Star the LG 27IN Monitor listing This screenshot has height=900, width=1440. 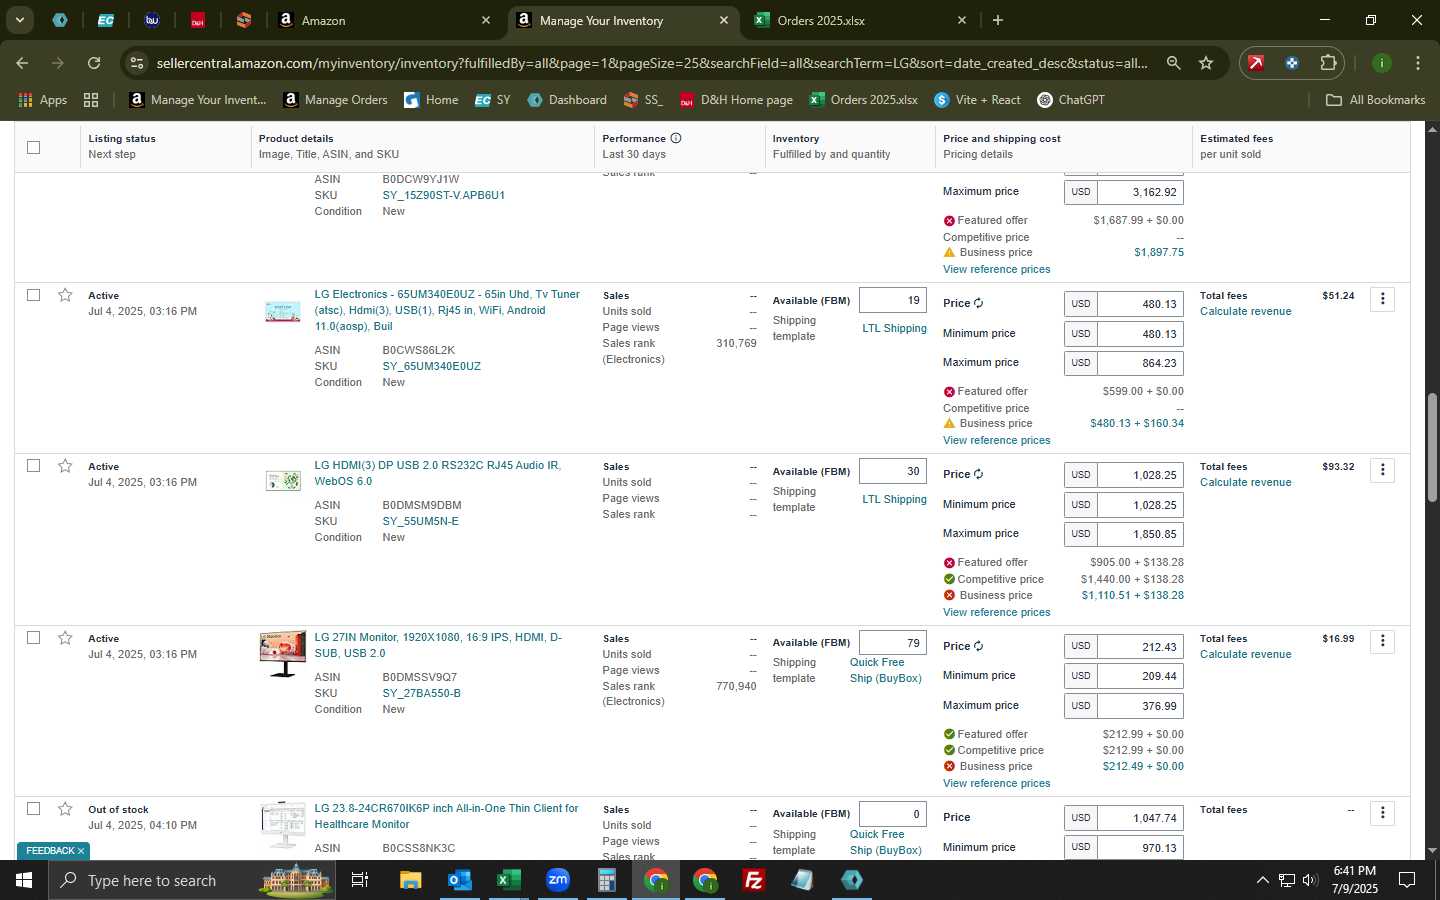(x=65, y=638)
